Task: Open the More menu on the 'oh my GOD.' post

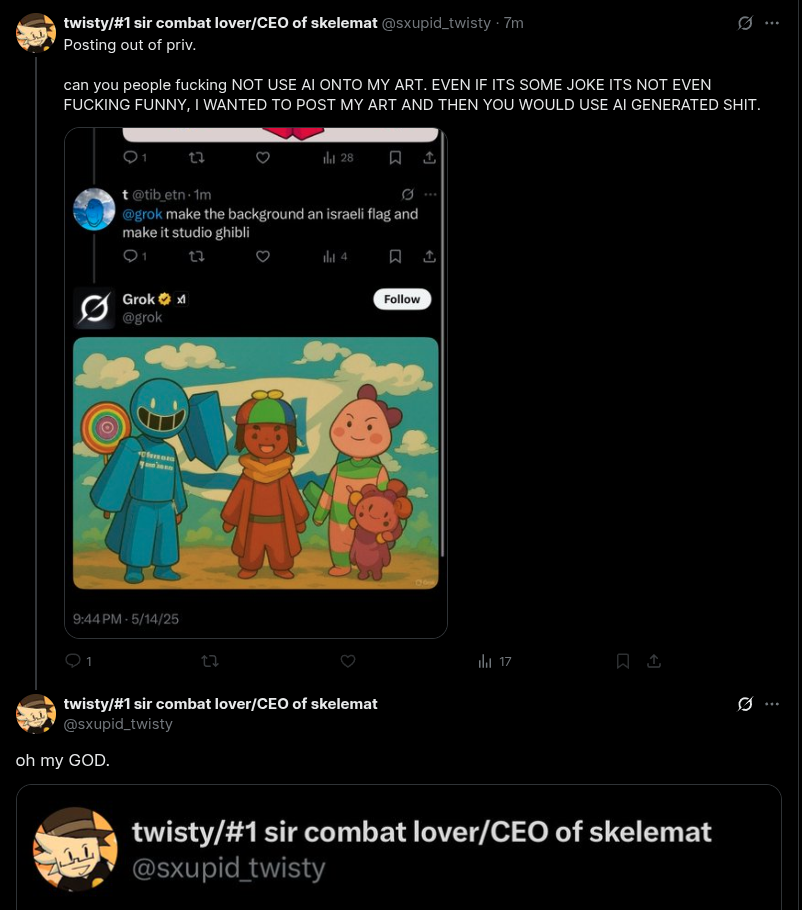Action: [x=772, y=704]
